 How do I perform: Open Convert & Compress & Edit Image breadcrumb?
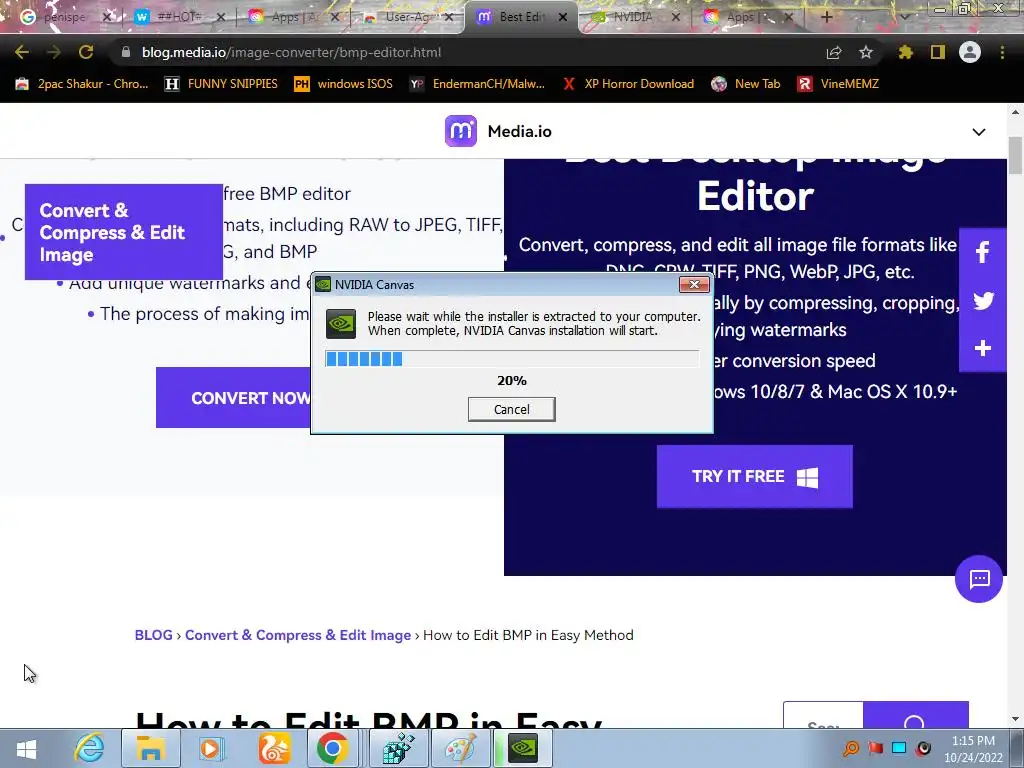click(298, 635)
